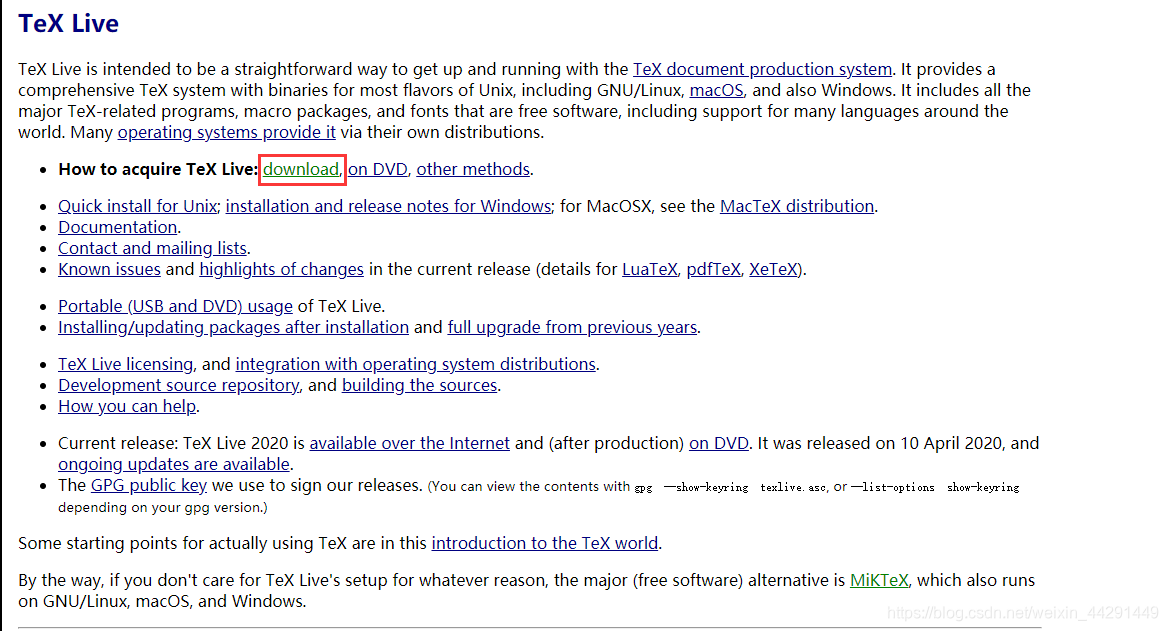Viewport: 1168px width, 631px height.
Task: Click the 'TeX Live' page heading
Action: click(x=69, y=24)
